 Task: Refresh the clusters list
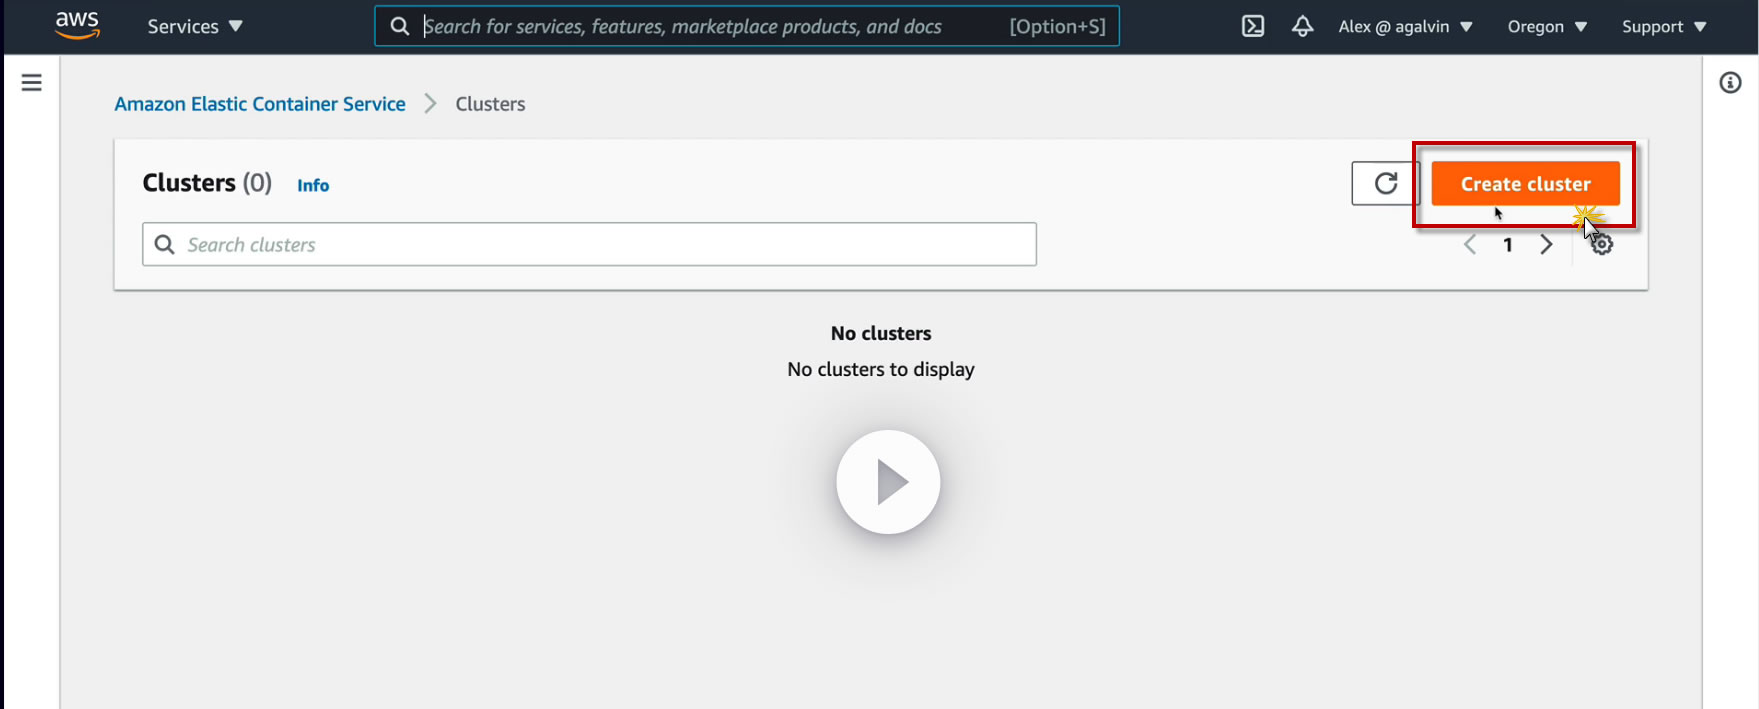1385,183
